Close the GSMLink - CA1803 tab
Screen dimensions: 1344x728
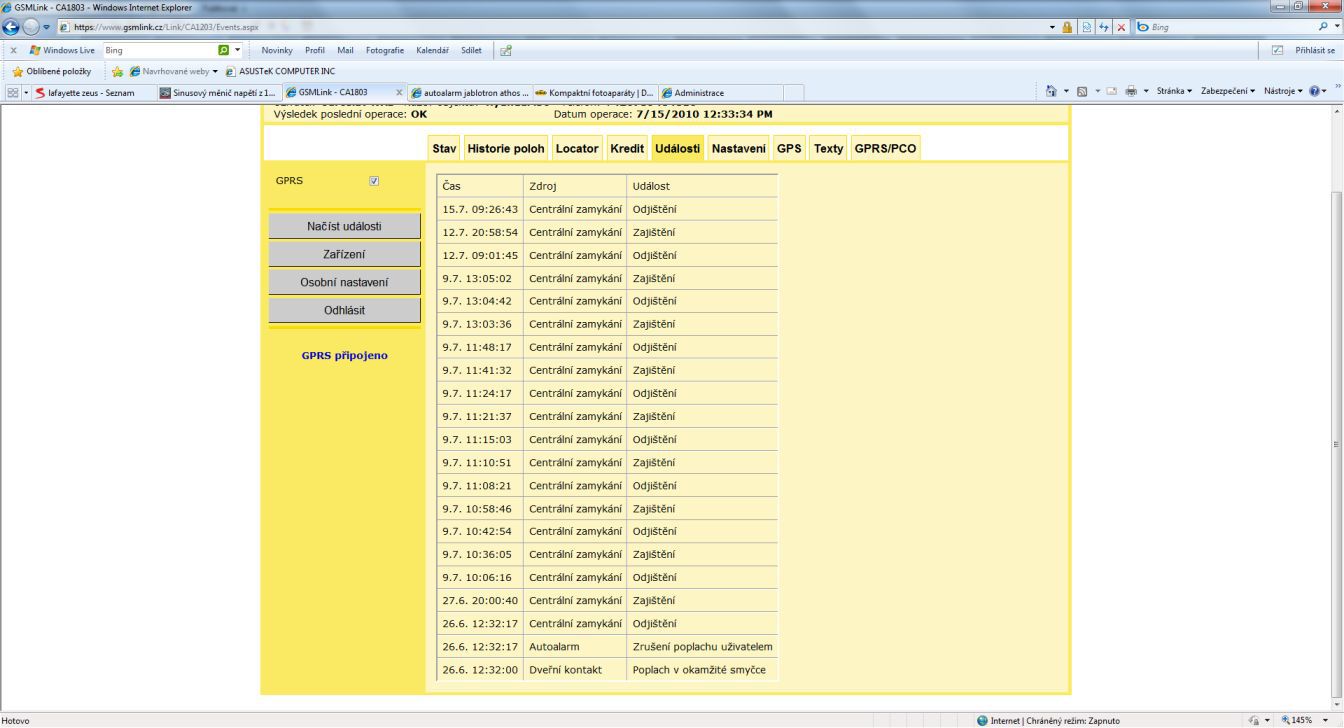[399, 93]
